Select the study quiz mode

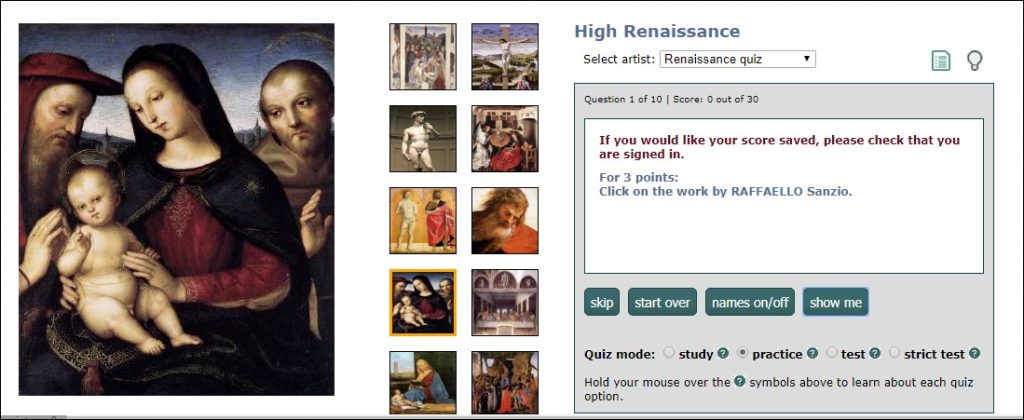[669, 353]
